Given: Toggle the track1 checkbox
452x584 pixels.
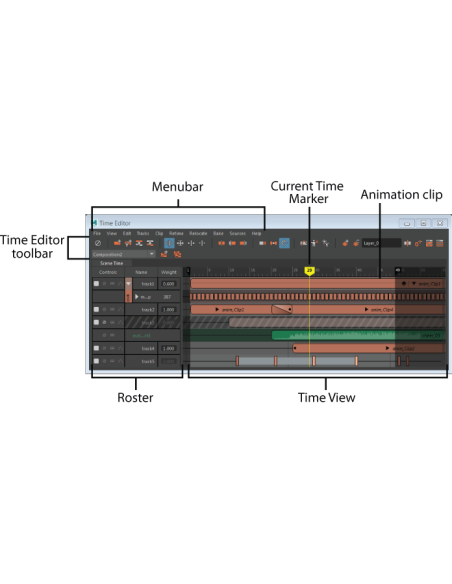Looking at the screenshot, I should point(96,284).
